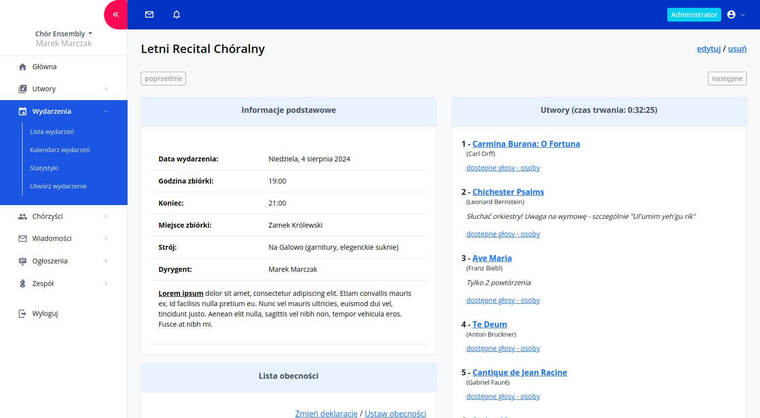Collapse the sidebar with double-chevron button
The width and height of the screenshot is (760, 418).
coord(116,15)
